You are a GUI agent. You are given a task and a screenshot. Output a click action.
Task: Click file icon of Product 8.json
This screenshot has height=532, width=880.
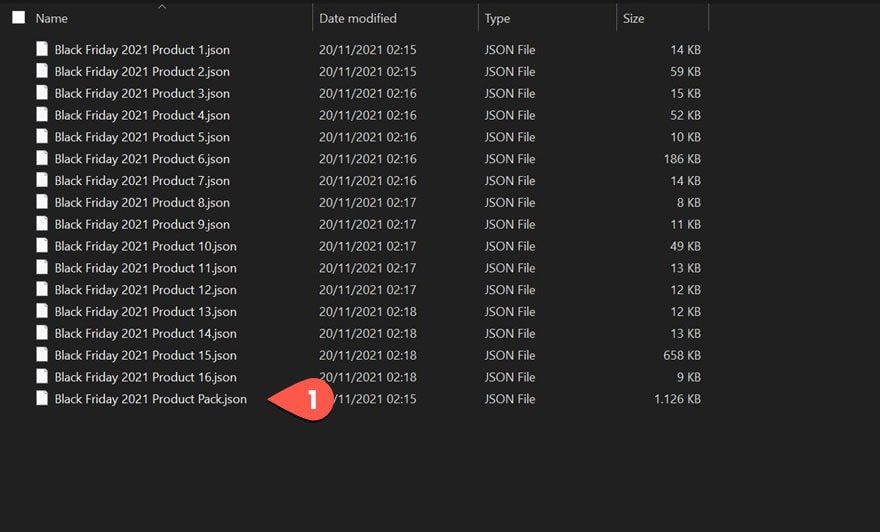42,202
